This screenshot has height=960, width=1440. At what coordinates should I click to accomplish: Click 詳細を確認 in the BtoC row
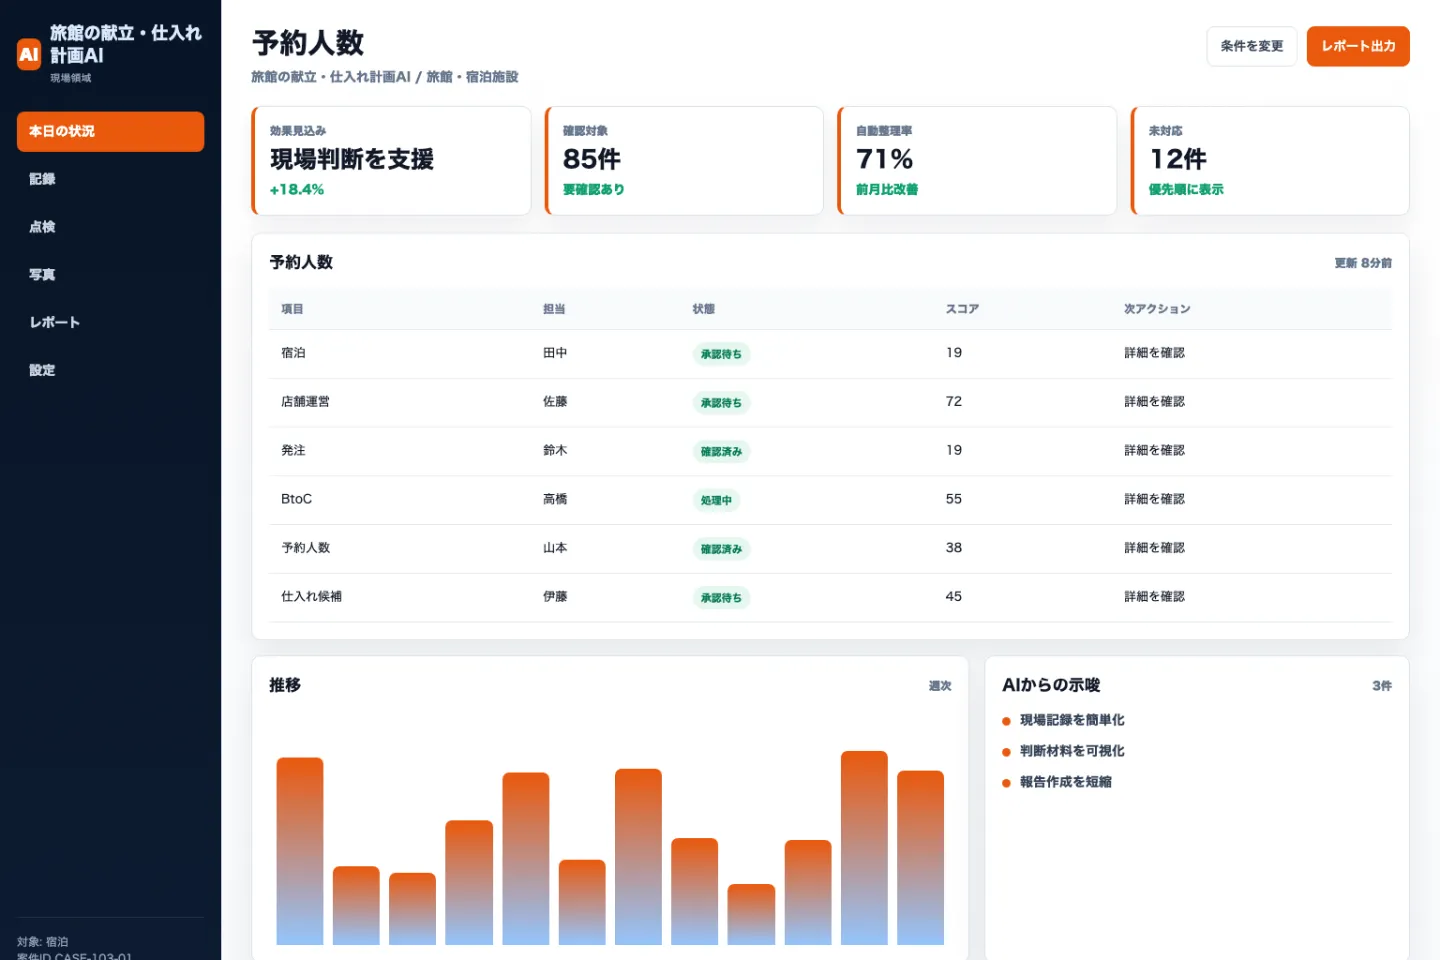click(x=1154, y=499)
